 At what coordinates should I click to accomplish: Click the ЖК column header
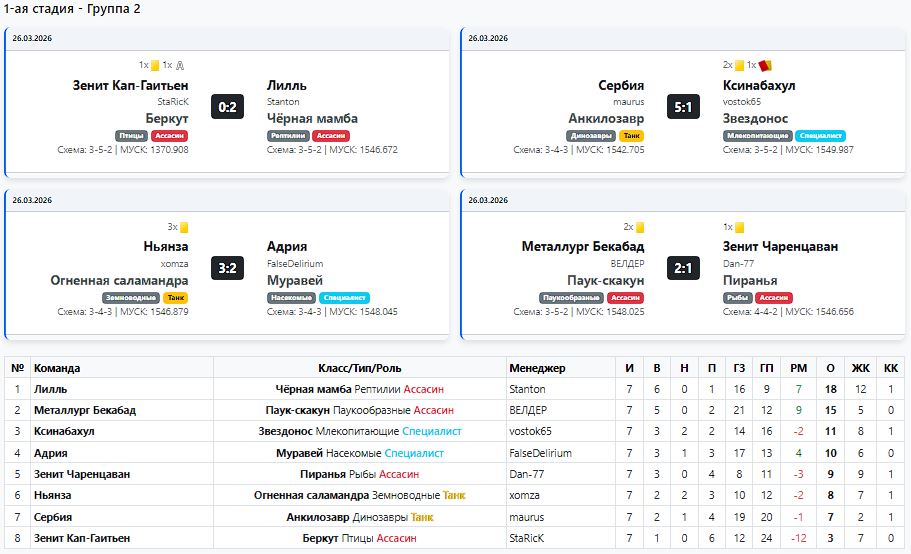point(859,368)
